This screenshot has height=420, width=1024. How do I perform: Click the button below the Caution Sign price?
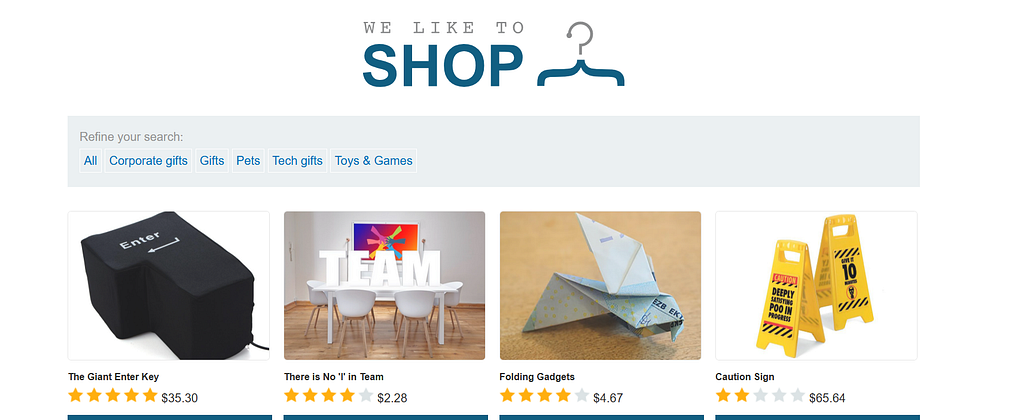818,417
